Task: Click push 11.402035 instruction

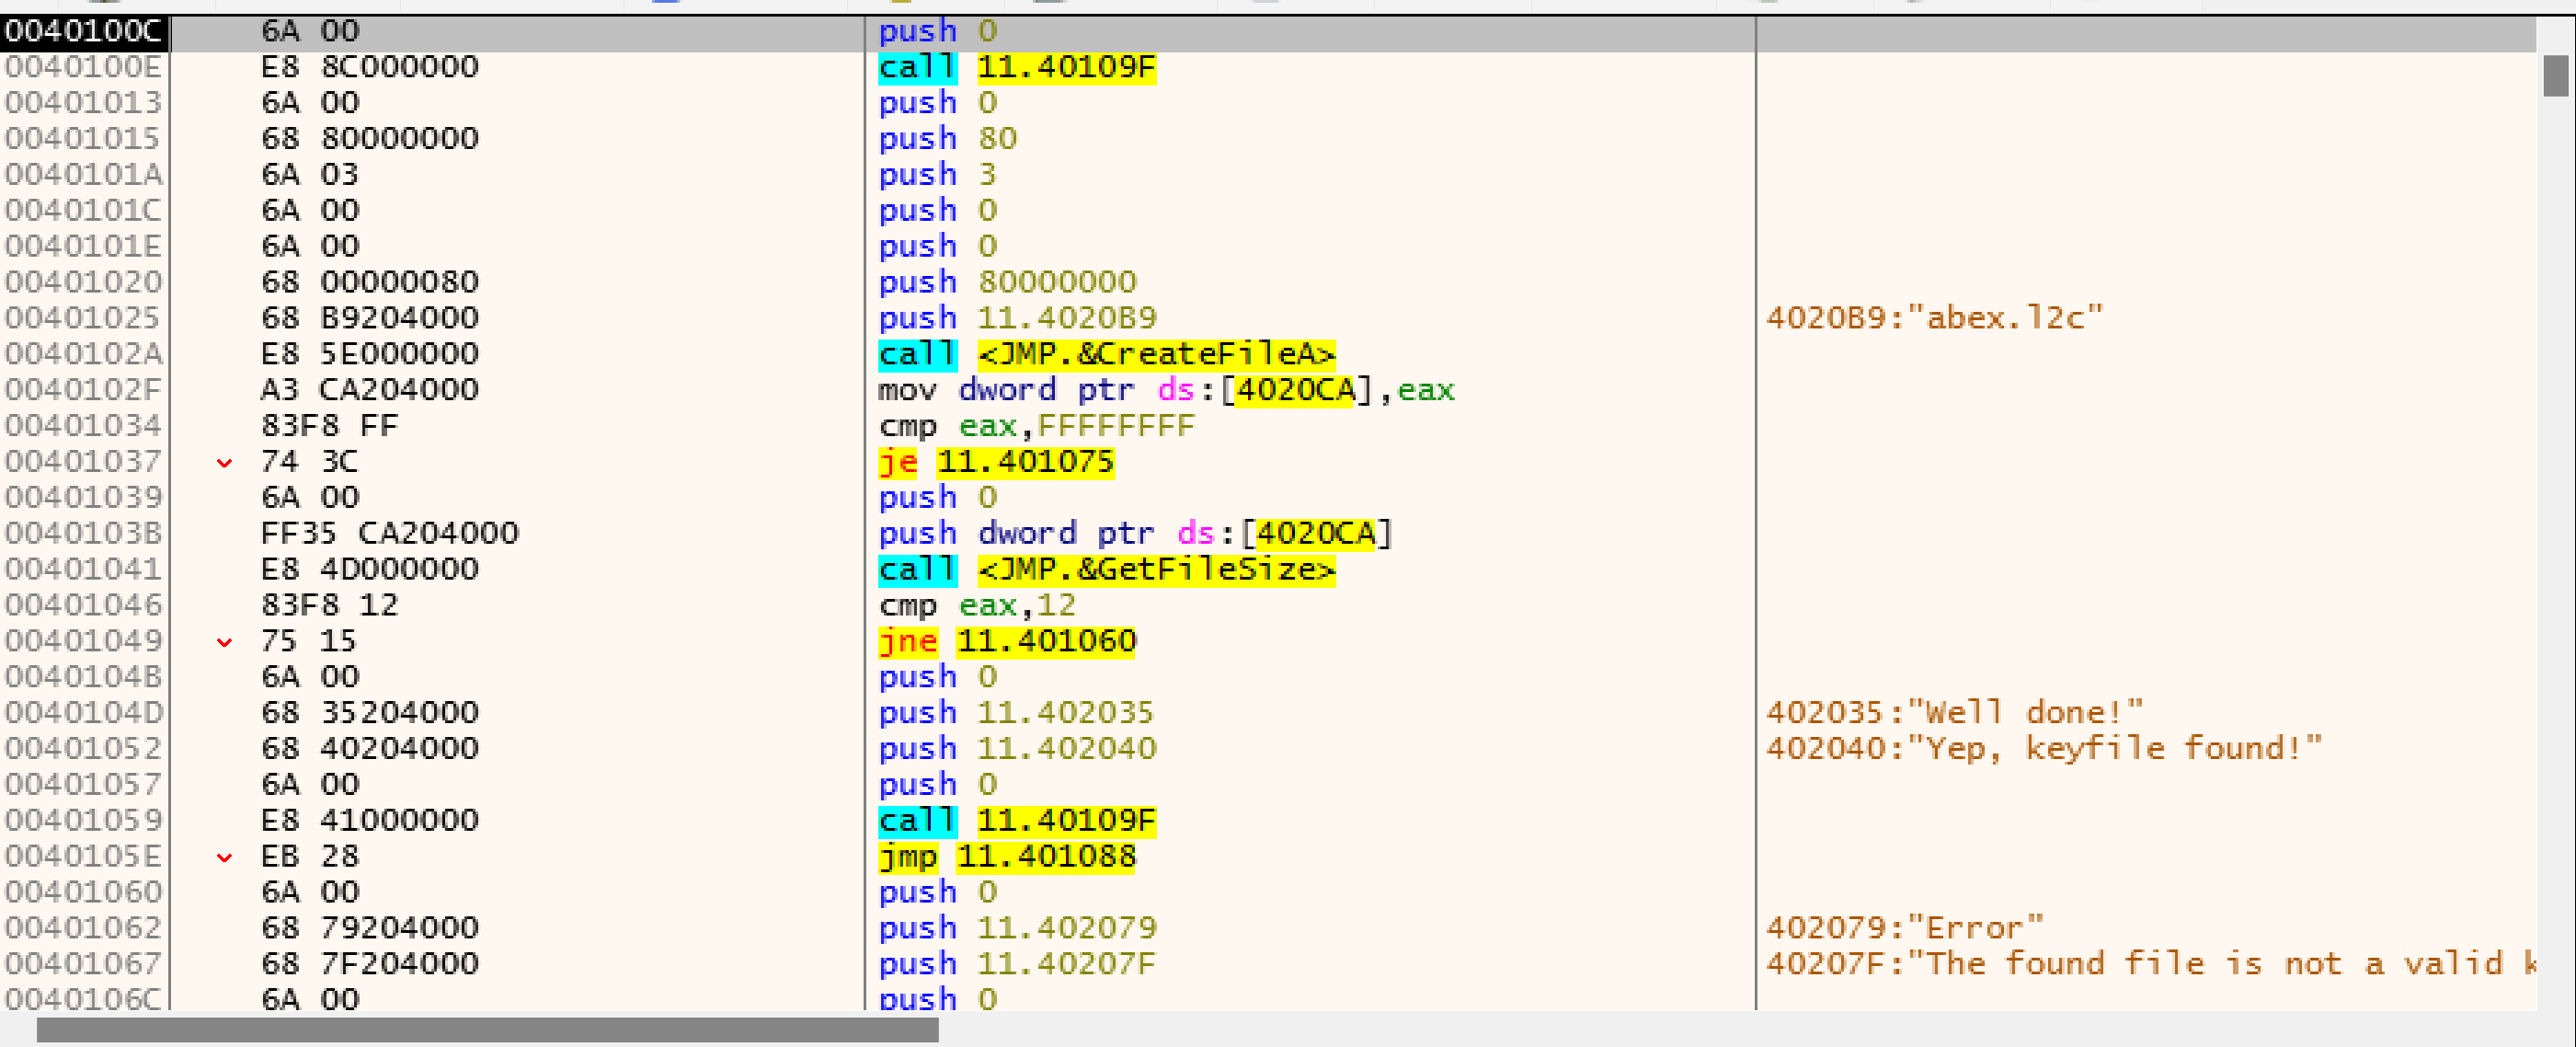Action: (1017, 713)
